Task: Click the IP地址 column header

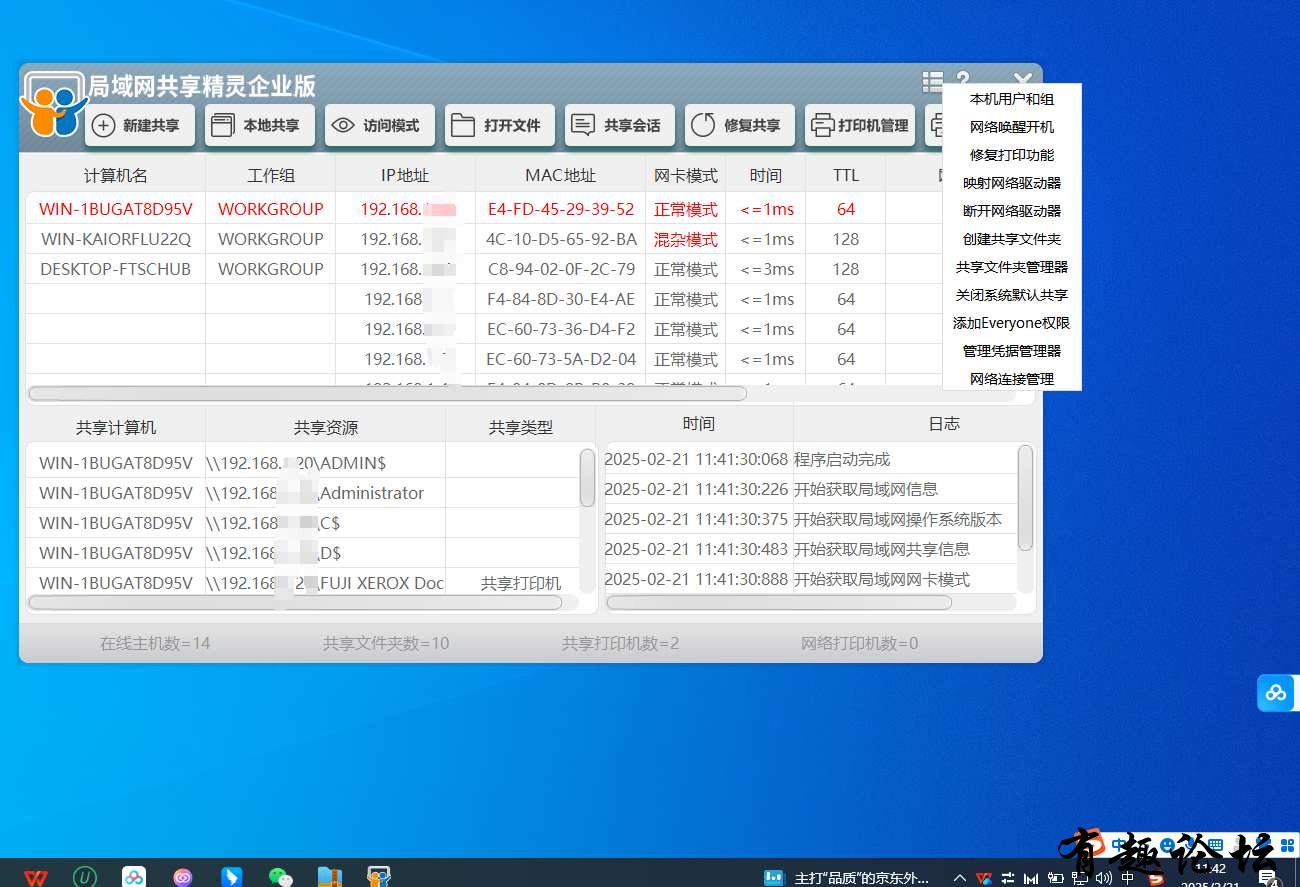Action: click(x=405, y=175)
